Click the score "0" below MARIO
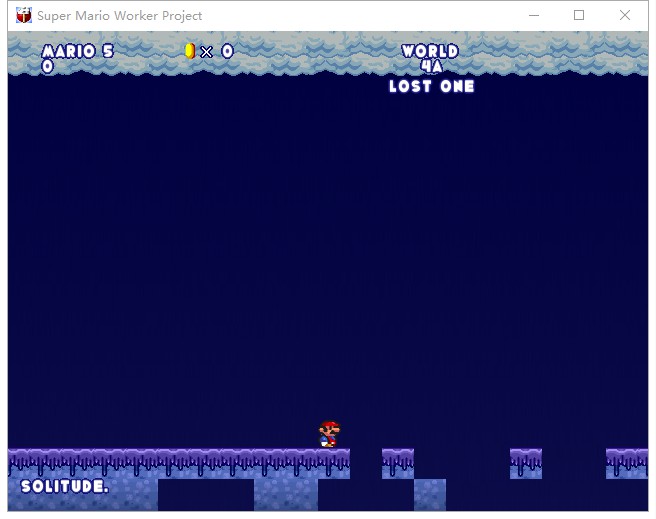 48,66
